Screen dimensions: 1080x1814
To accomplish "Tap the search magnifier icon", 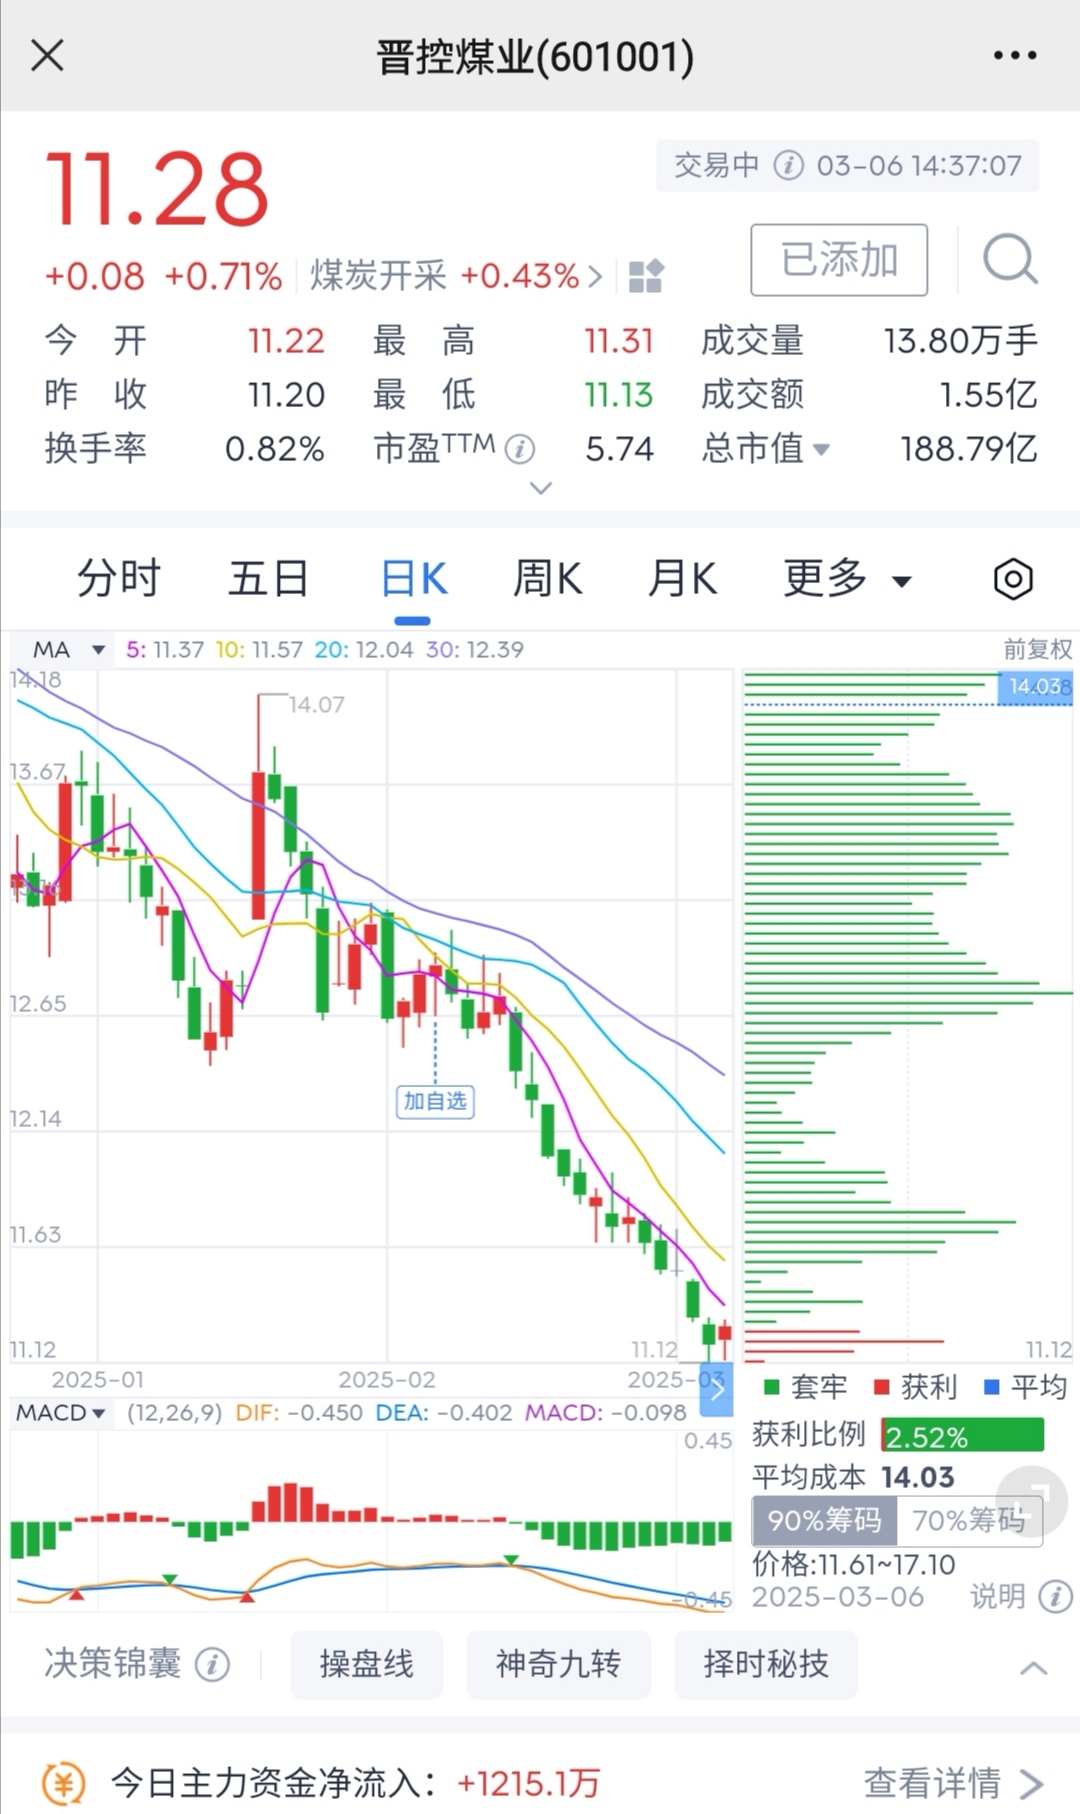I will point(1009,260).
